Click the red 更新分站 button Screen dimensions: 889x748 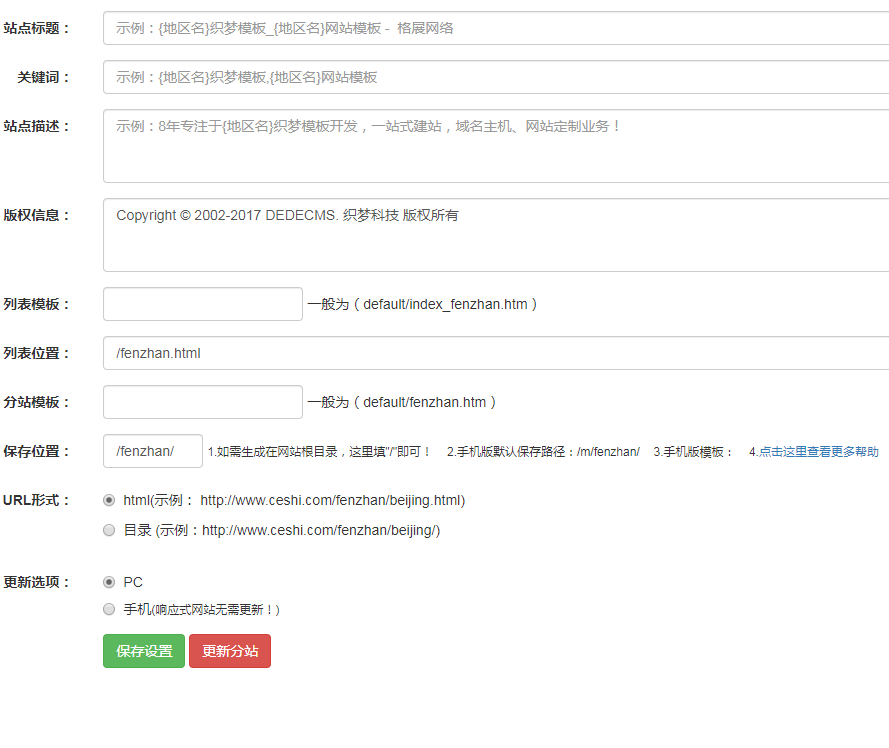(x=230, y=651)
